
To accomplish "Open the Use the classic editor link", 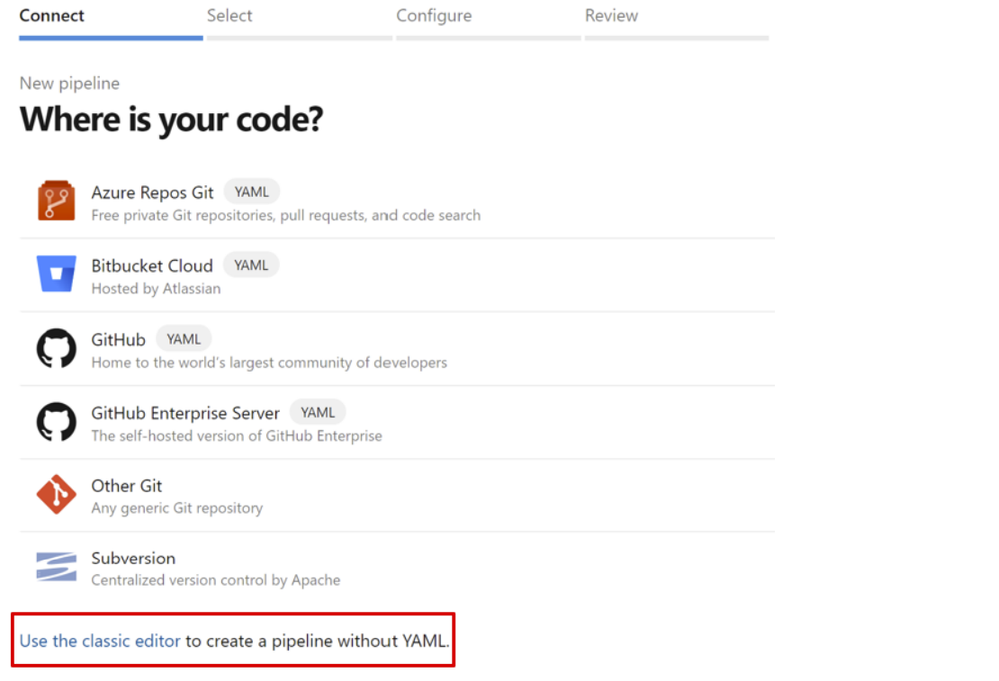I will click(x=100, y=641).
